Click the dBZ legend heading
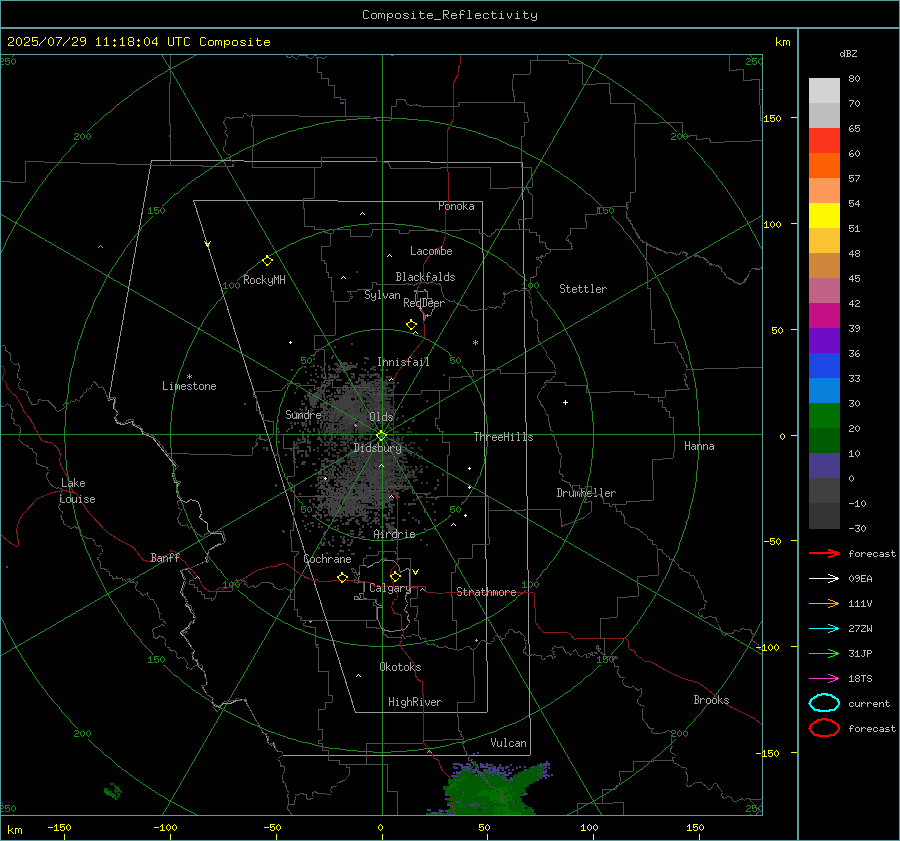900x841 pixels. pos(848,54)
